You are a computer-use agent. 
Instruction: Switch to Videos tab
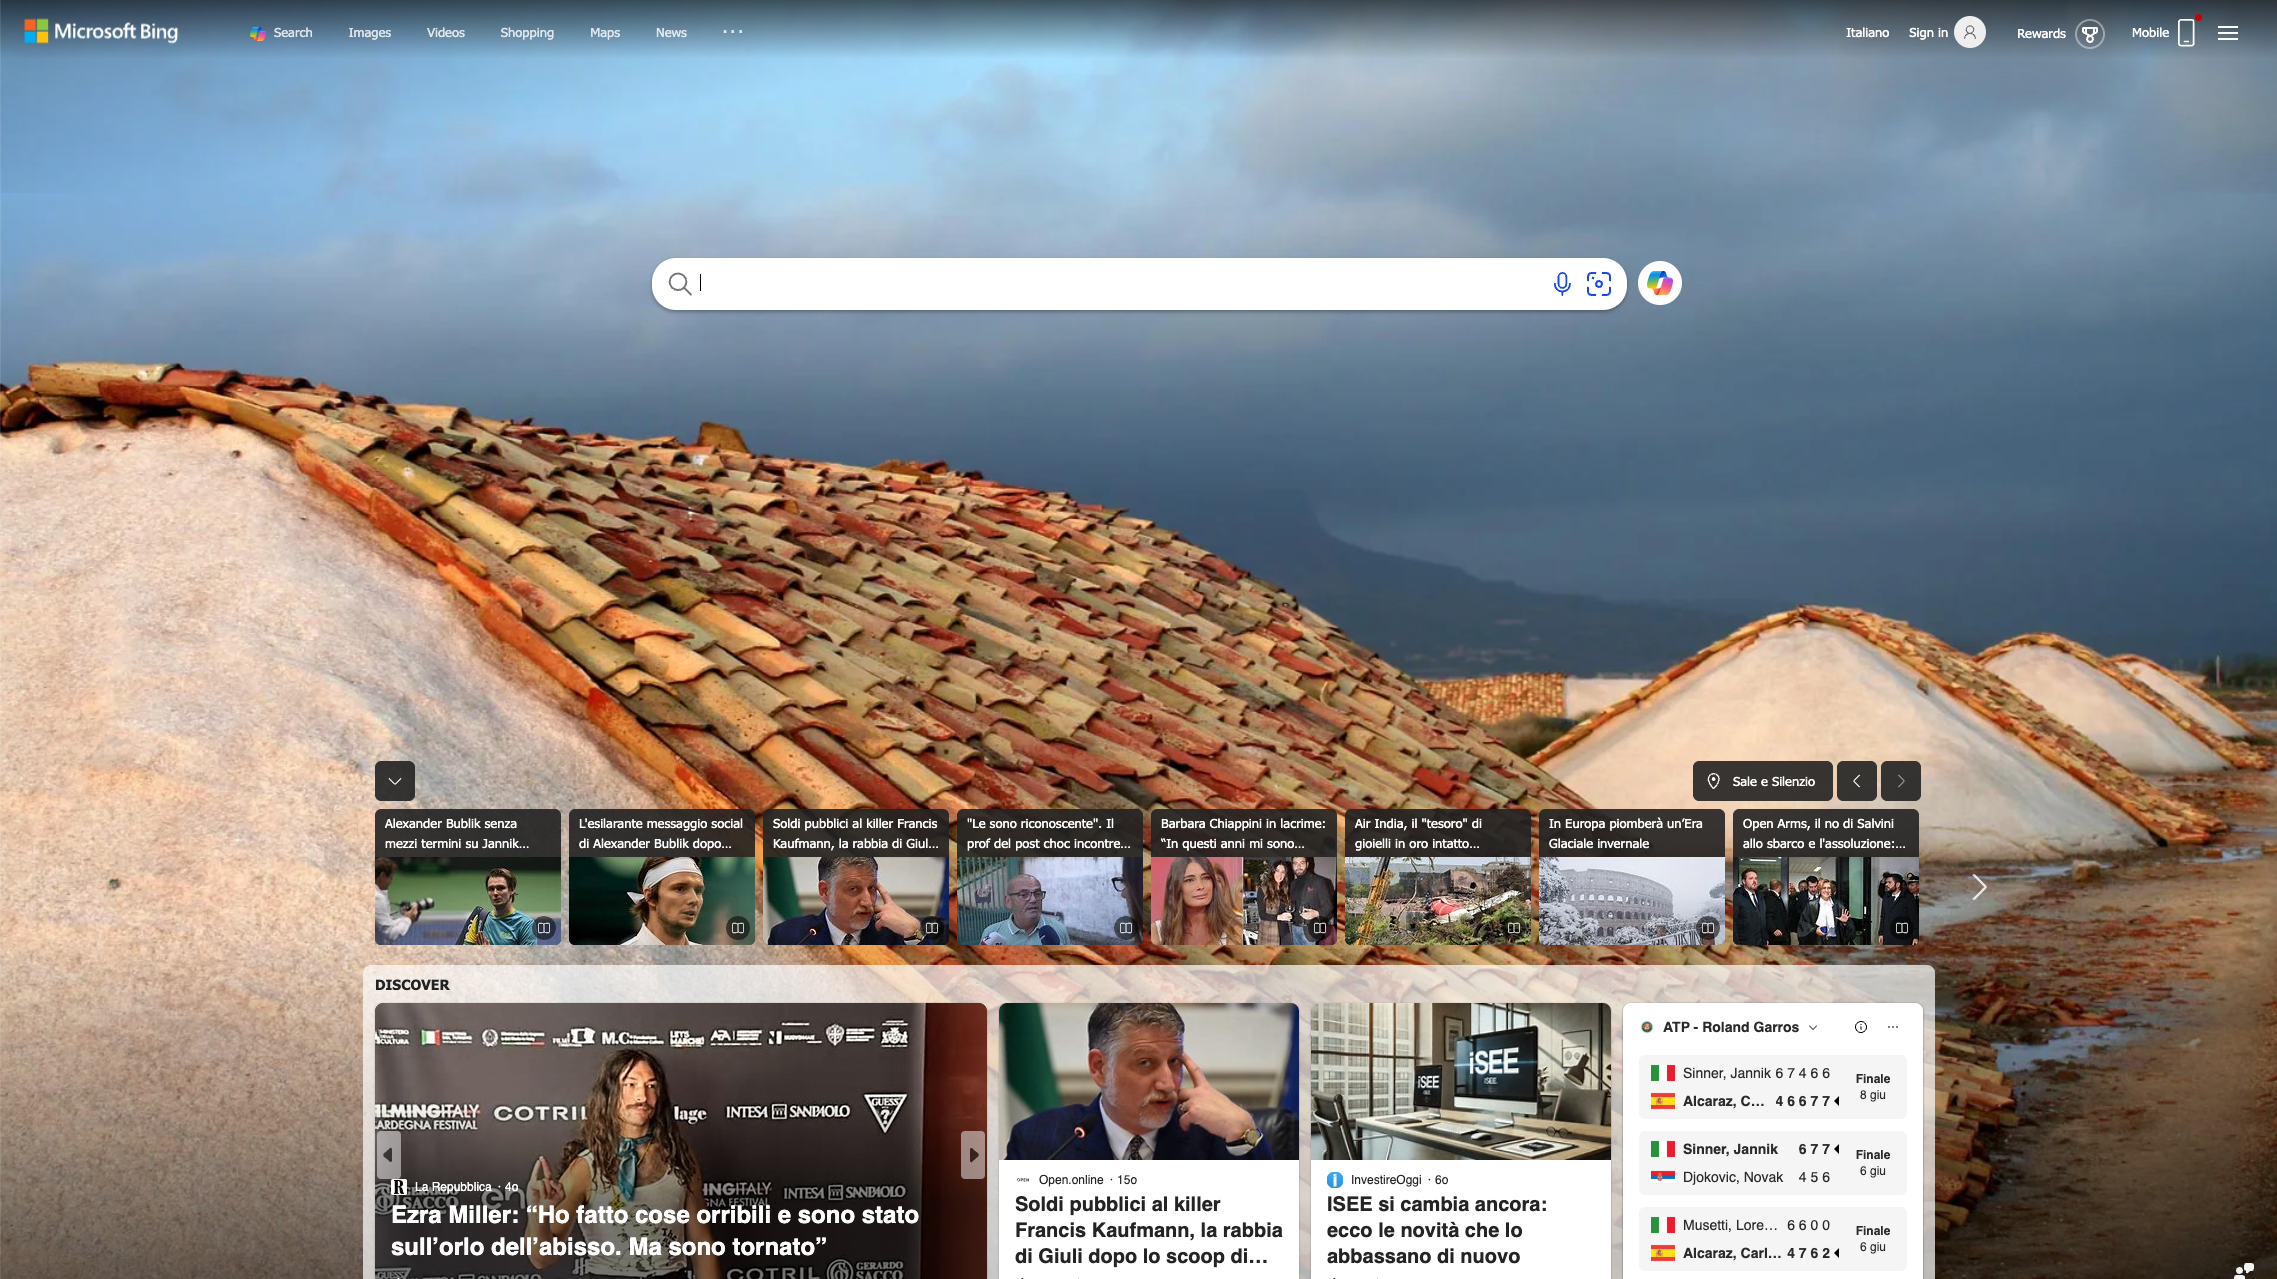coord(445,32)
